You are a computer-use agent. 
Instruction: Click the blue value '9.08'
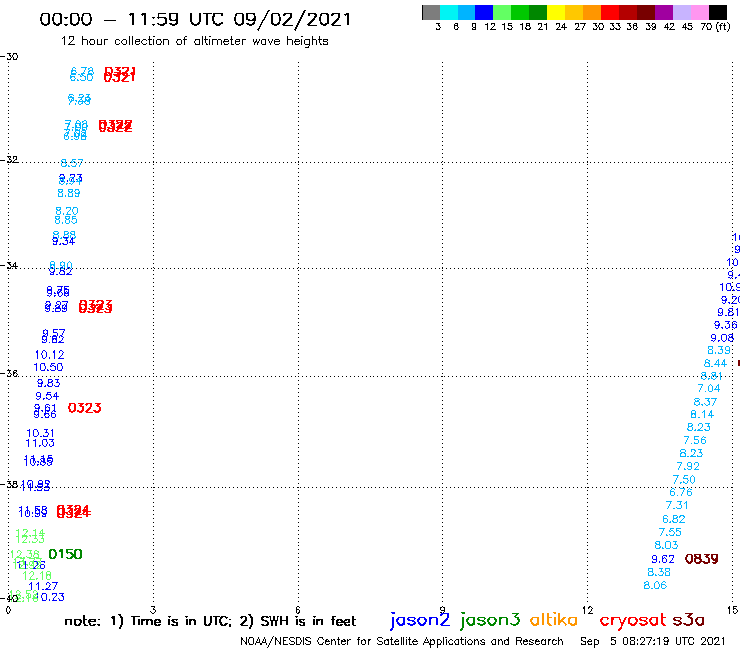click(722, 338)
